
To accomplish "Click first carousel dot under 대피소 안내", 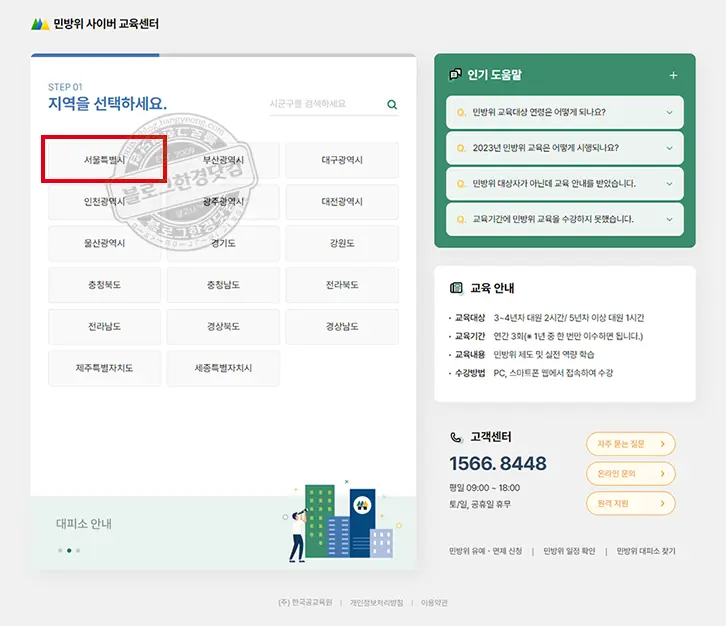I will pos(60,551).
